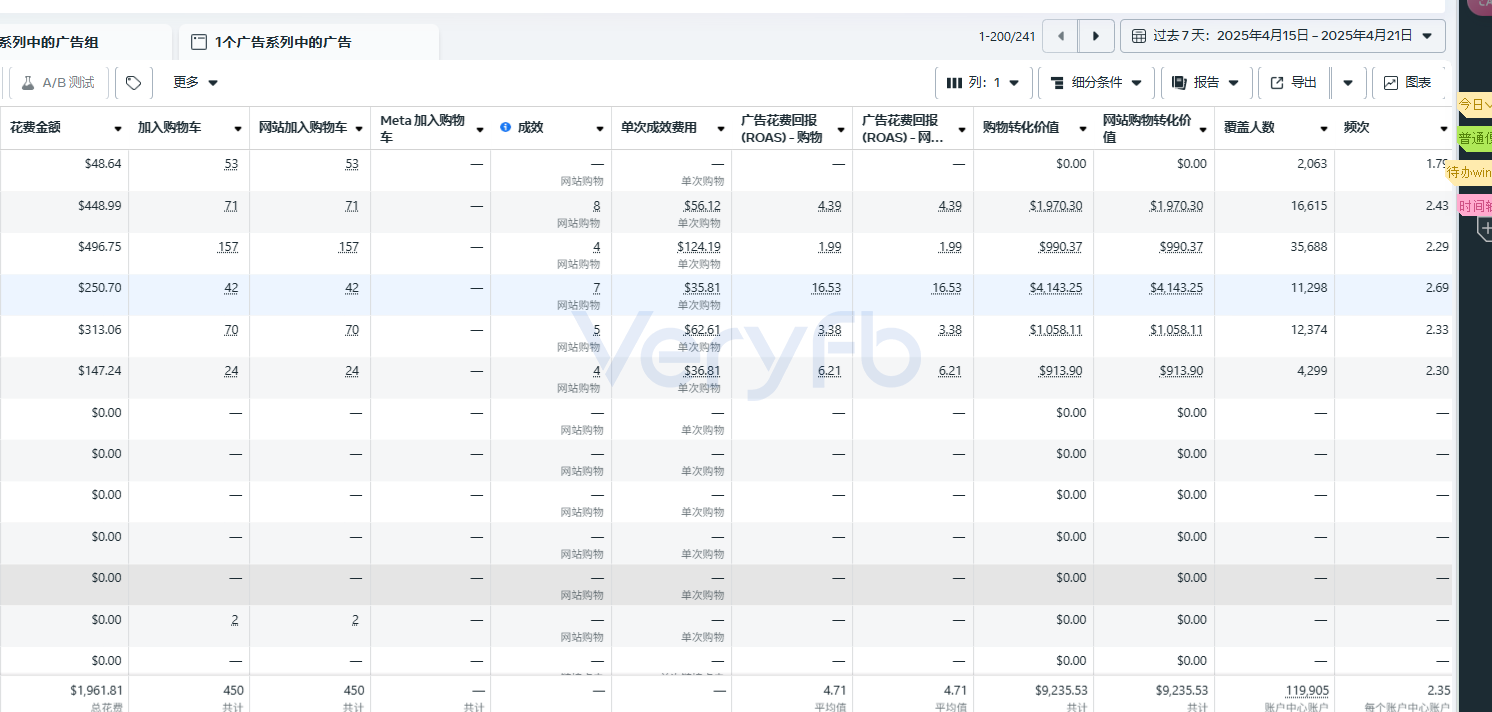Click result value 7 in 成效 column
The width and height of the screenshot is (1492, 712).
tap(596, 288)
